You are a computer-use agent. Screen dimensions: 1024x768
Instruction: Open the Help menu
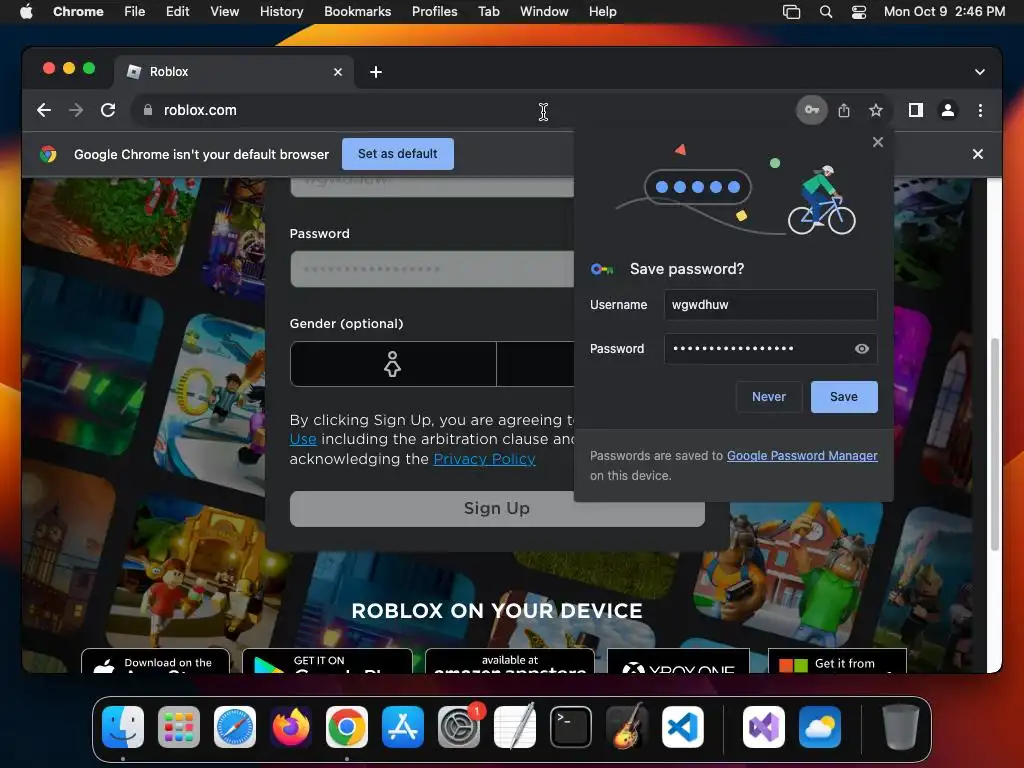(602, 11)
